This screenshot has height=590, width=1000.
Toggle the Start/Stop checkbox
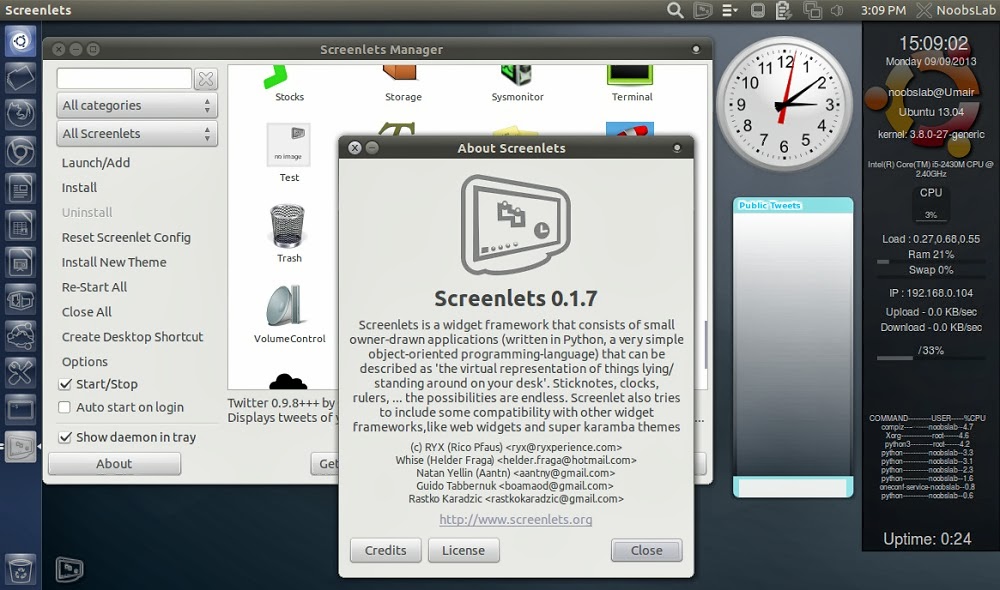click(x=65, y=384)
